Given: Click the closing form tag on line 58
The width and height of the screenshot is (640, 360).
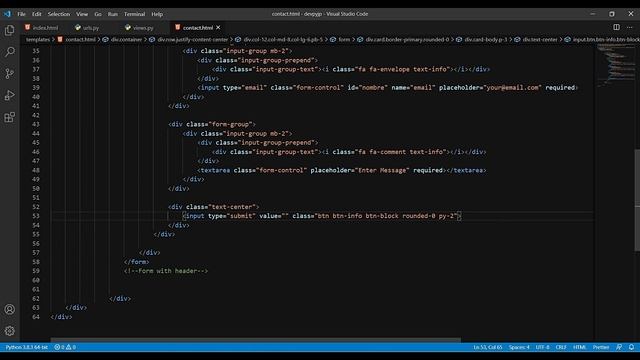Looking at the screenshot, I should [x=137, y=262].
